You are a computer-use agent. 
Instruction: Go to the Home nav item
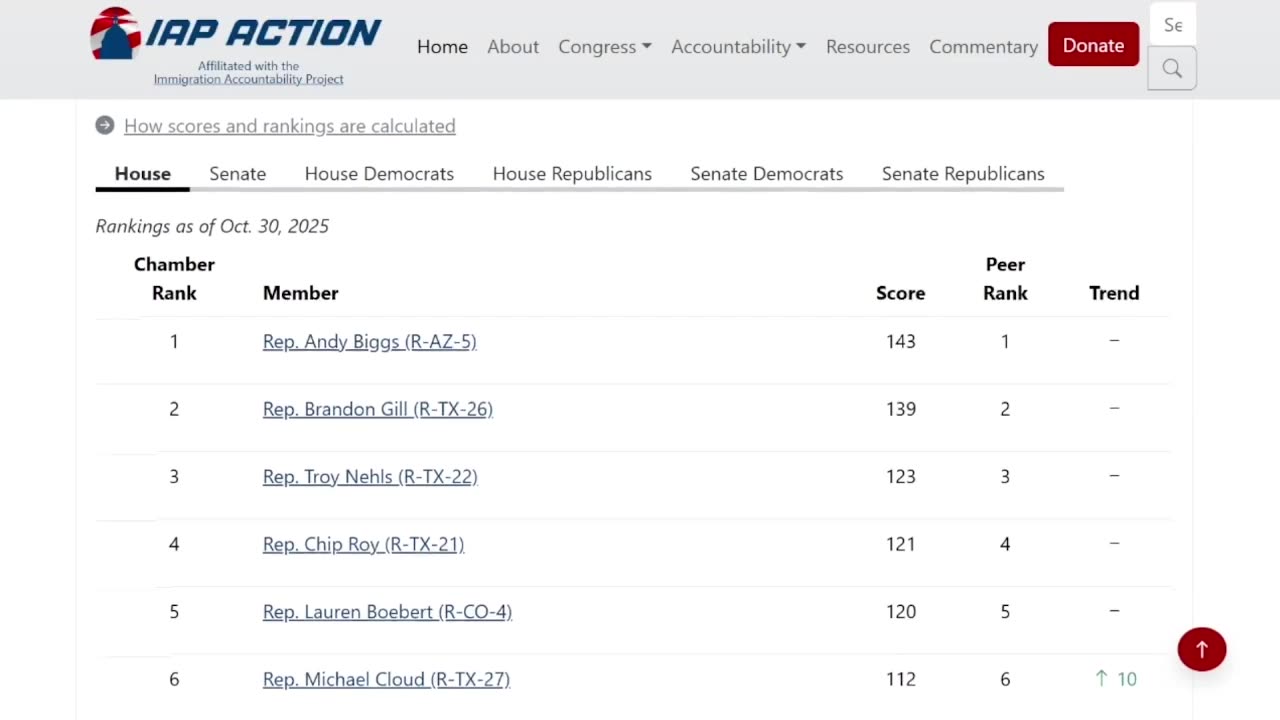coord(442,47)
